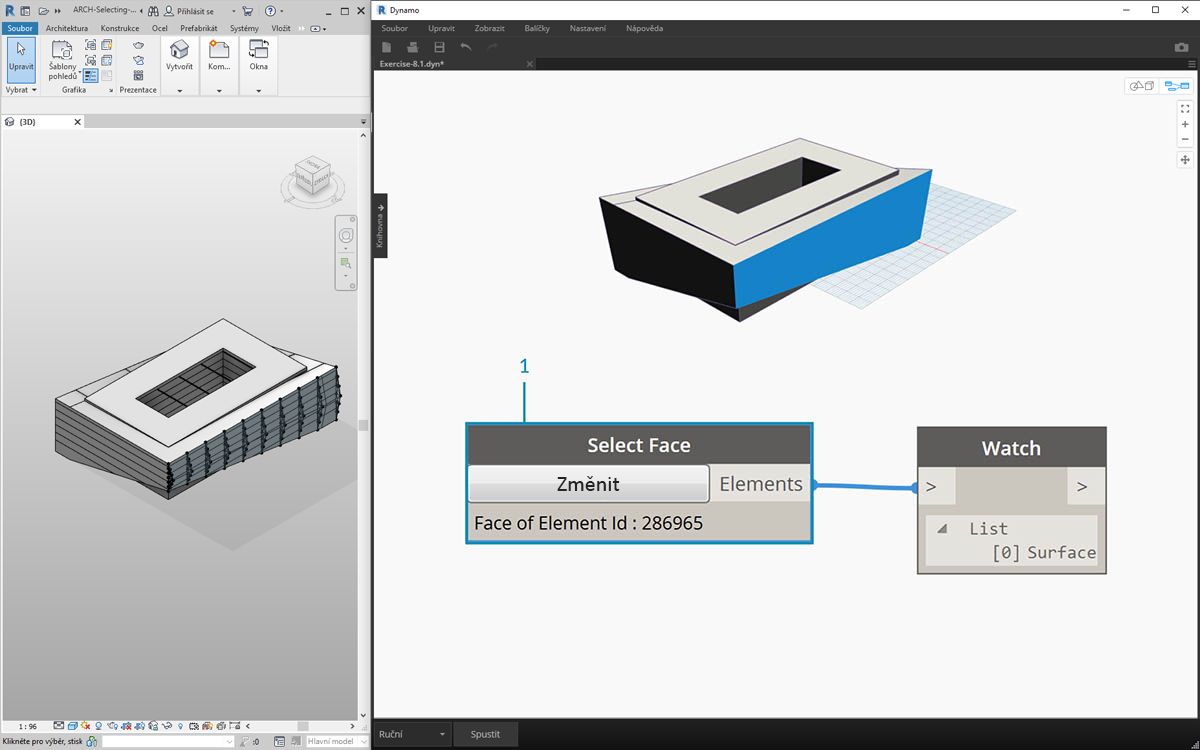Open the Hlavní model dropdown in status bar
1200x750 pixels.
click(x=336, y=741)
